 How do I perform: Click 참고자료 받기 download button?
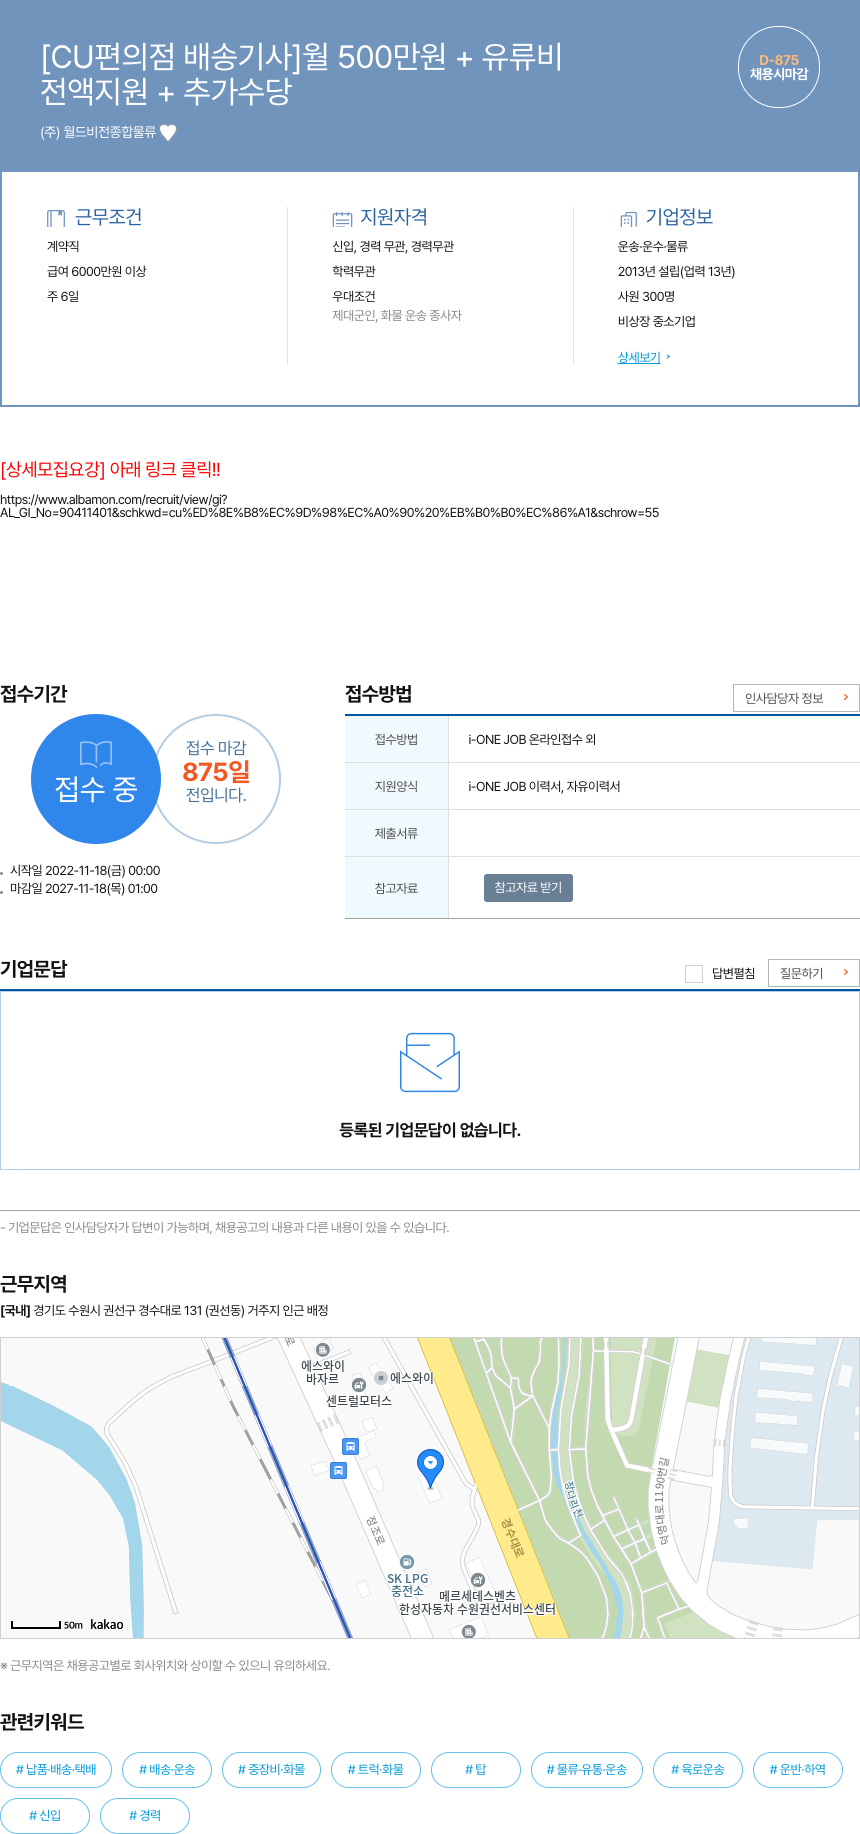click(x=528, y=888)
